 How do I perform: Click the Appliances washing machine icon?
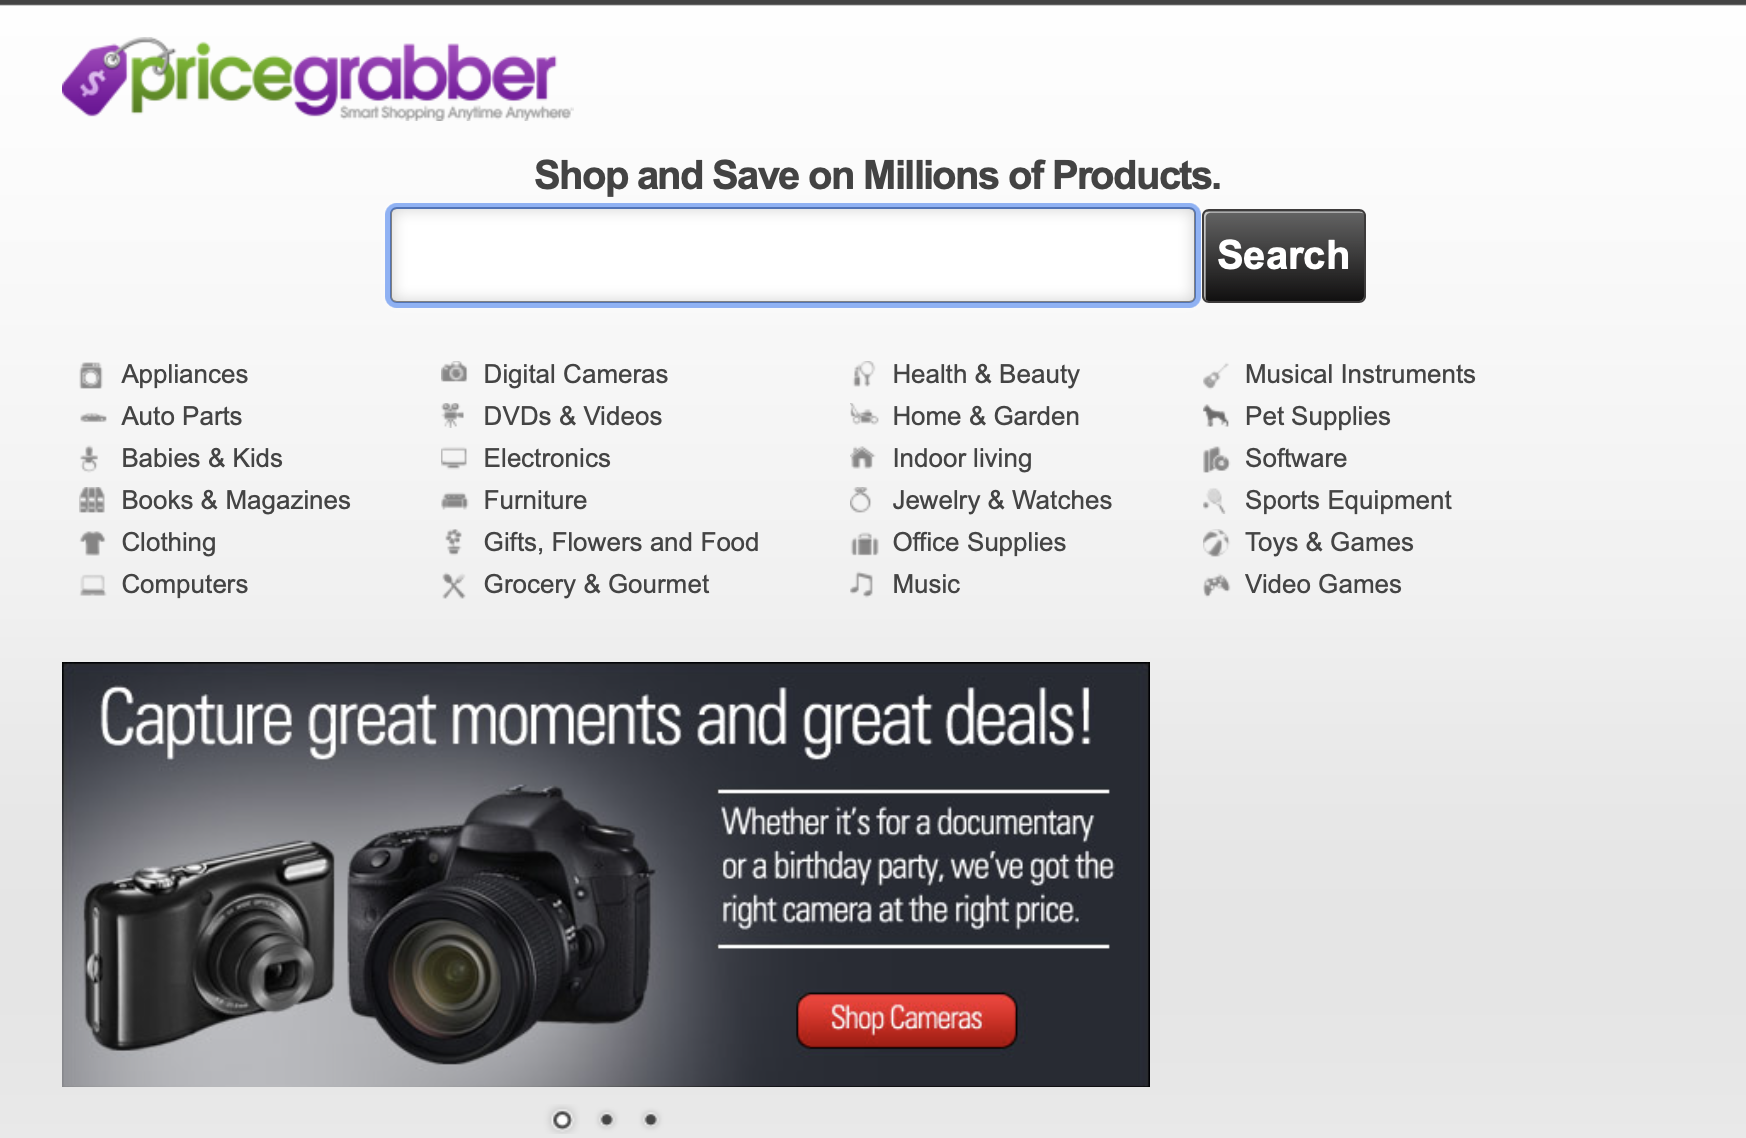coord(91,375)
